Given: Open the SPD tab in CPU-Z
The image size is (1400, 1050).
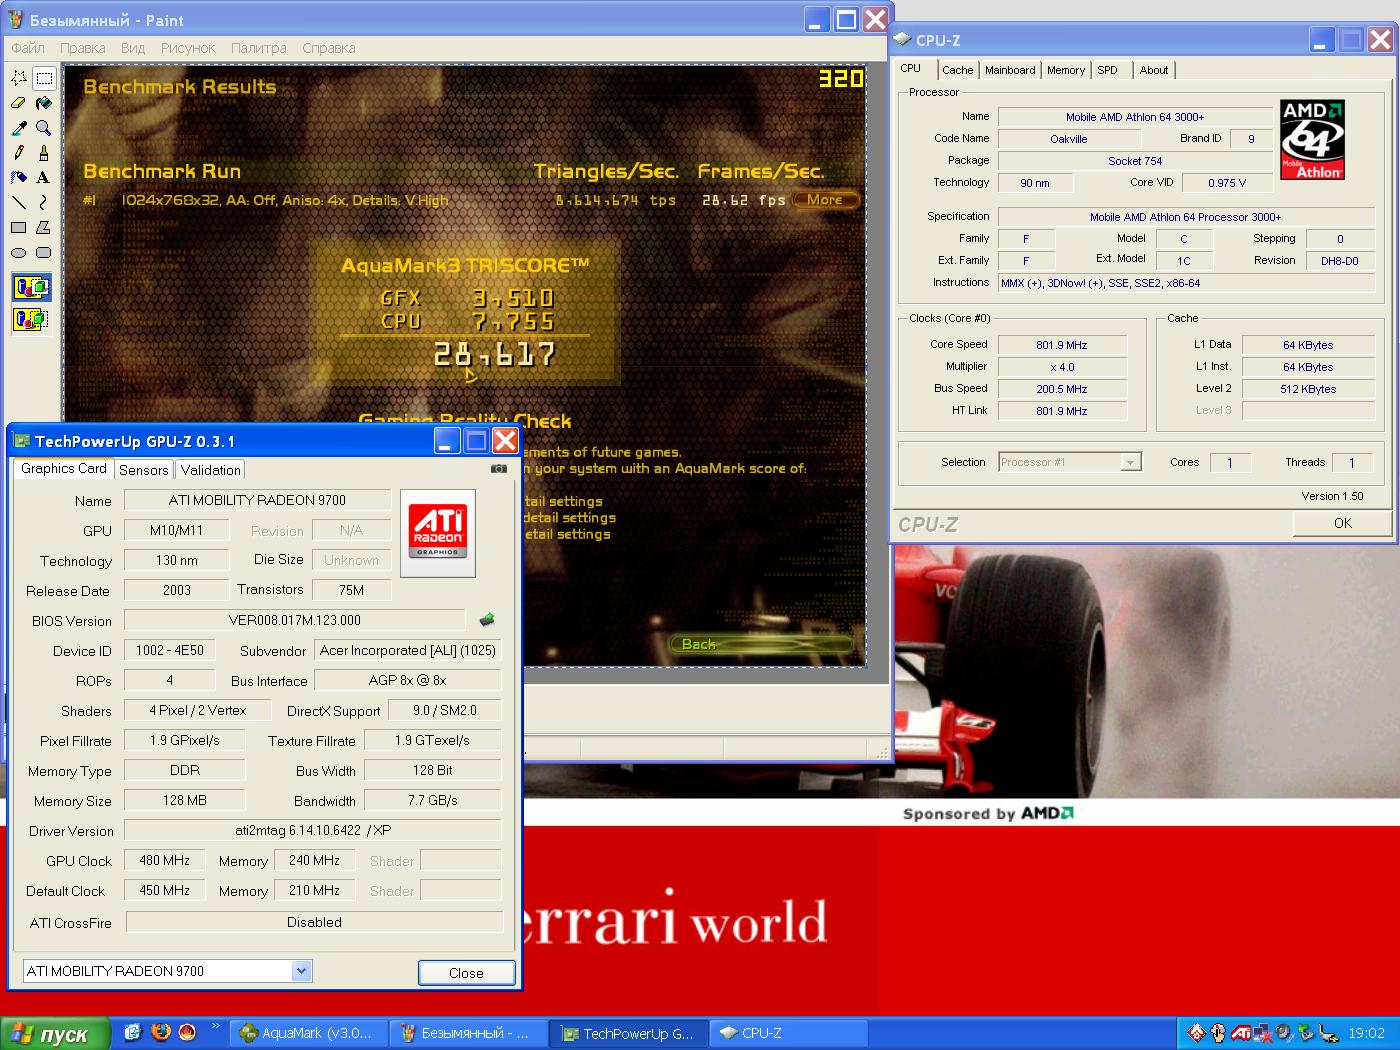Looking at the screenshot, I should point(1107,70).
